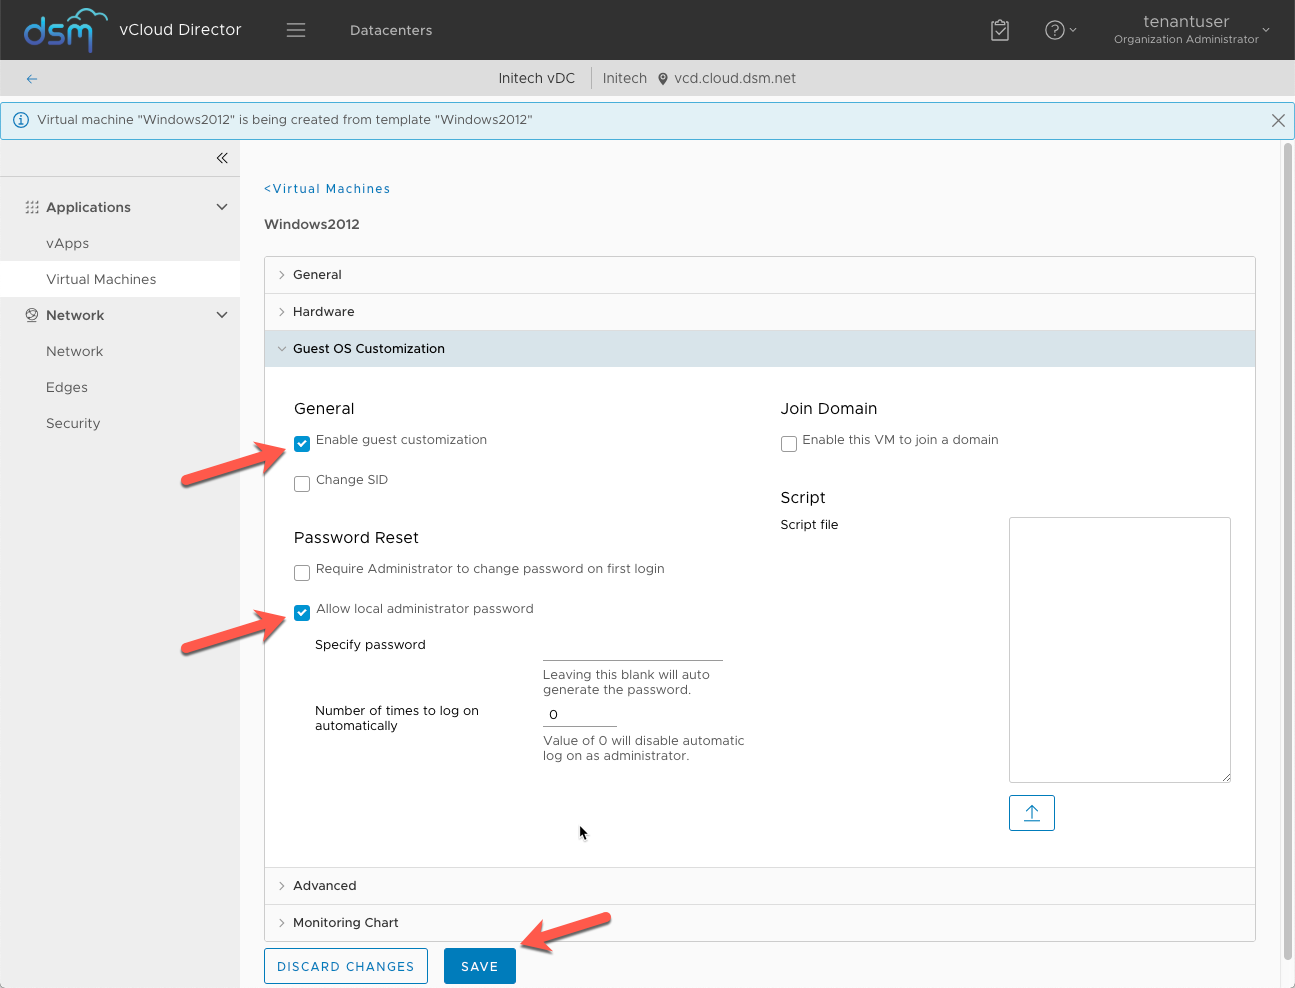Image resolution: width=1295 pixels, height=988 pixels.
Task: Expand the General section
Action: pyautogui.click(x=760, y=275)
